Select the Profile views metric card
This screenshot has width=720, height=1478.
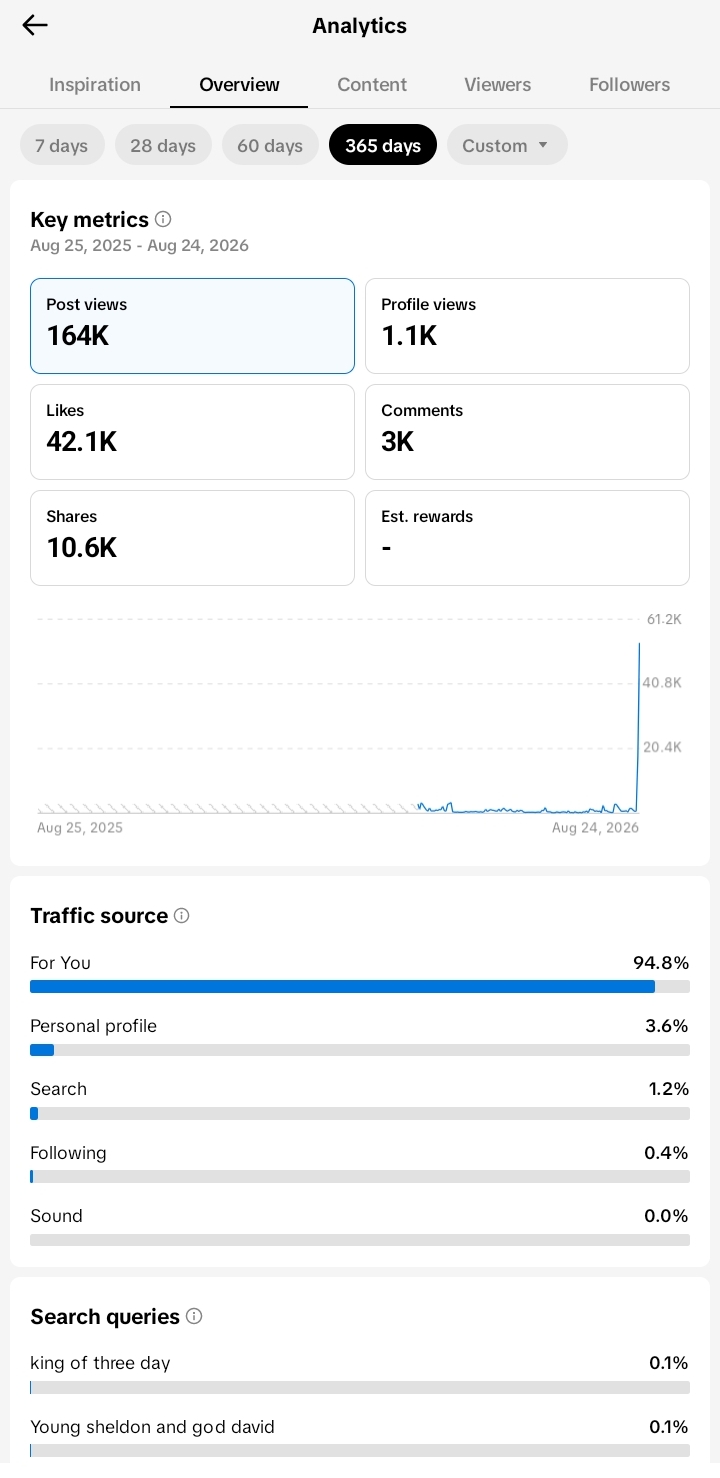[527, 326]
